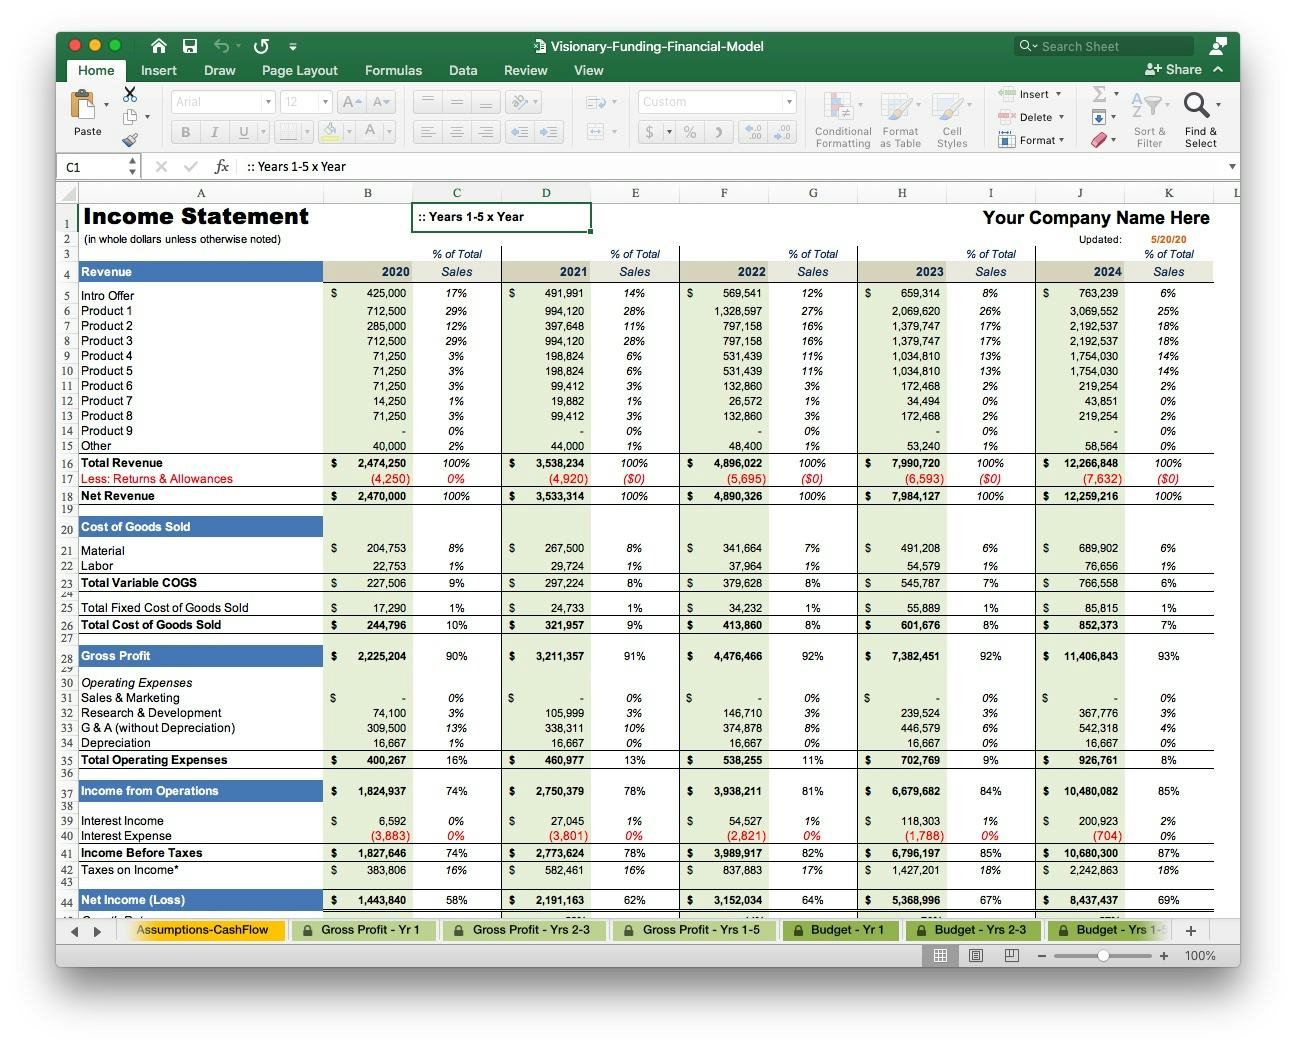This screenshot has width=1296, height=1047.
Task: Click the Share button
Action: (x=1174, y=69)
